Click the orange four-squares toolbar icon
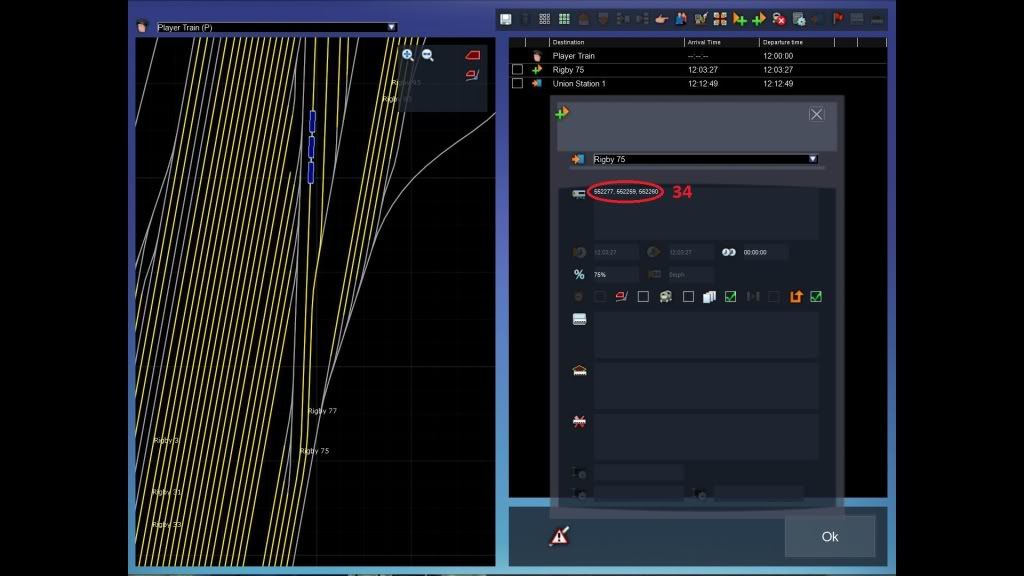Screen dimensions: 1024x576 [720, 19]
